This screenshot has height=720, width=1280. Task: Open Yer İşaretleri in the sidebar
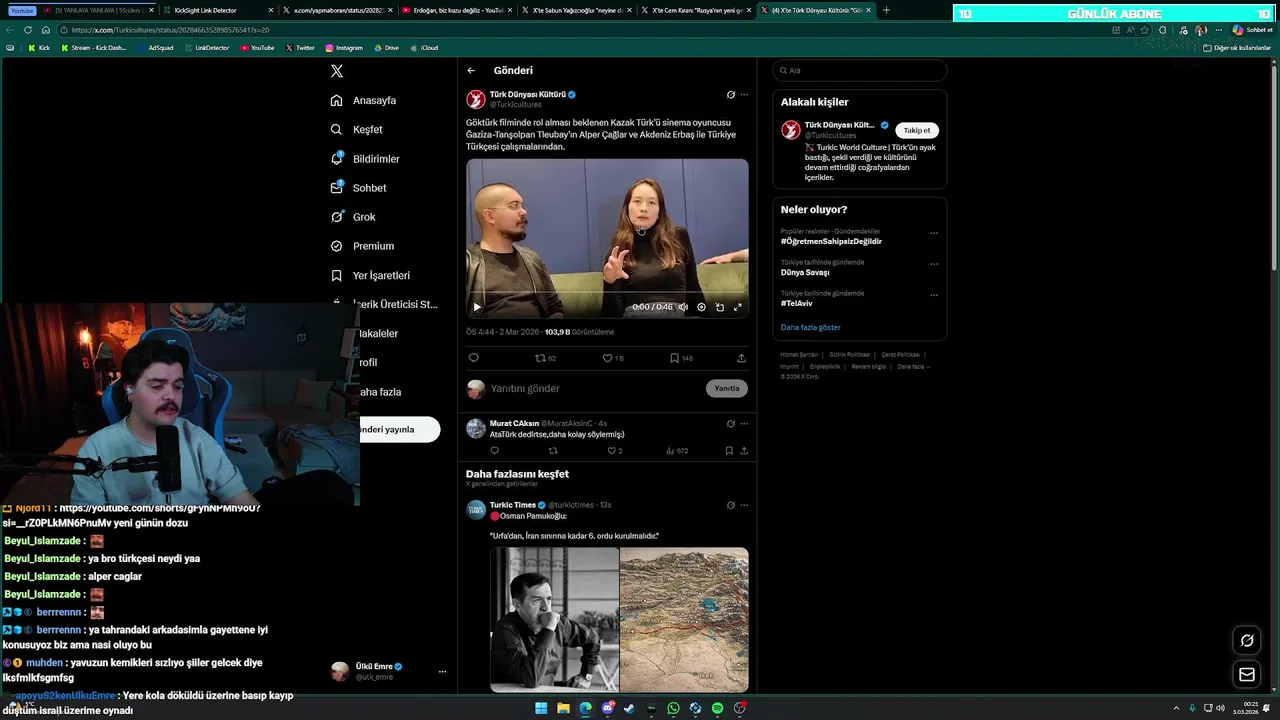(x=370, y=275)
